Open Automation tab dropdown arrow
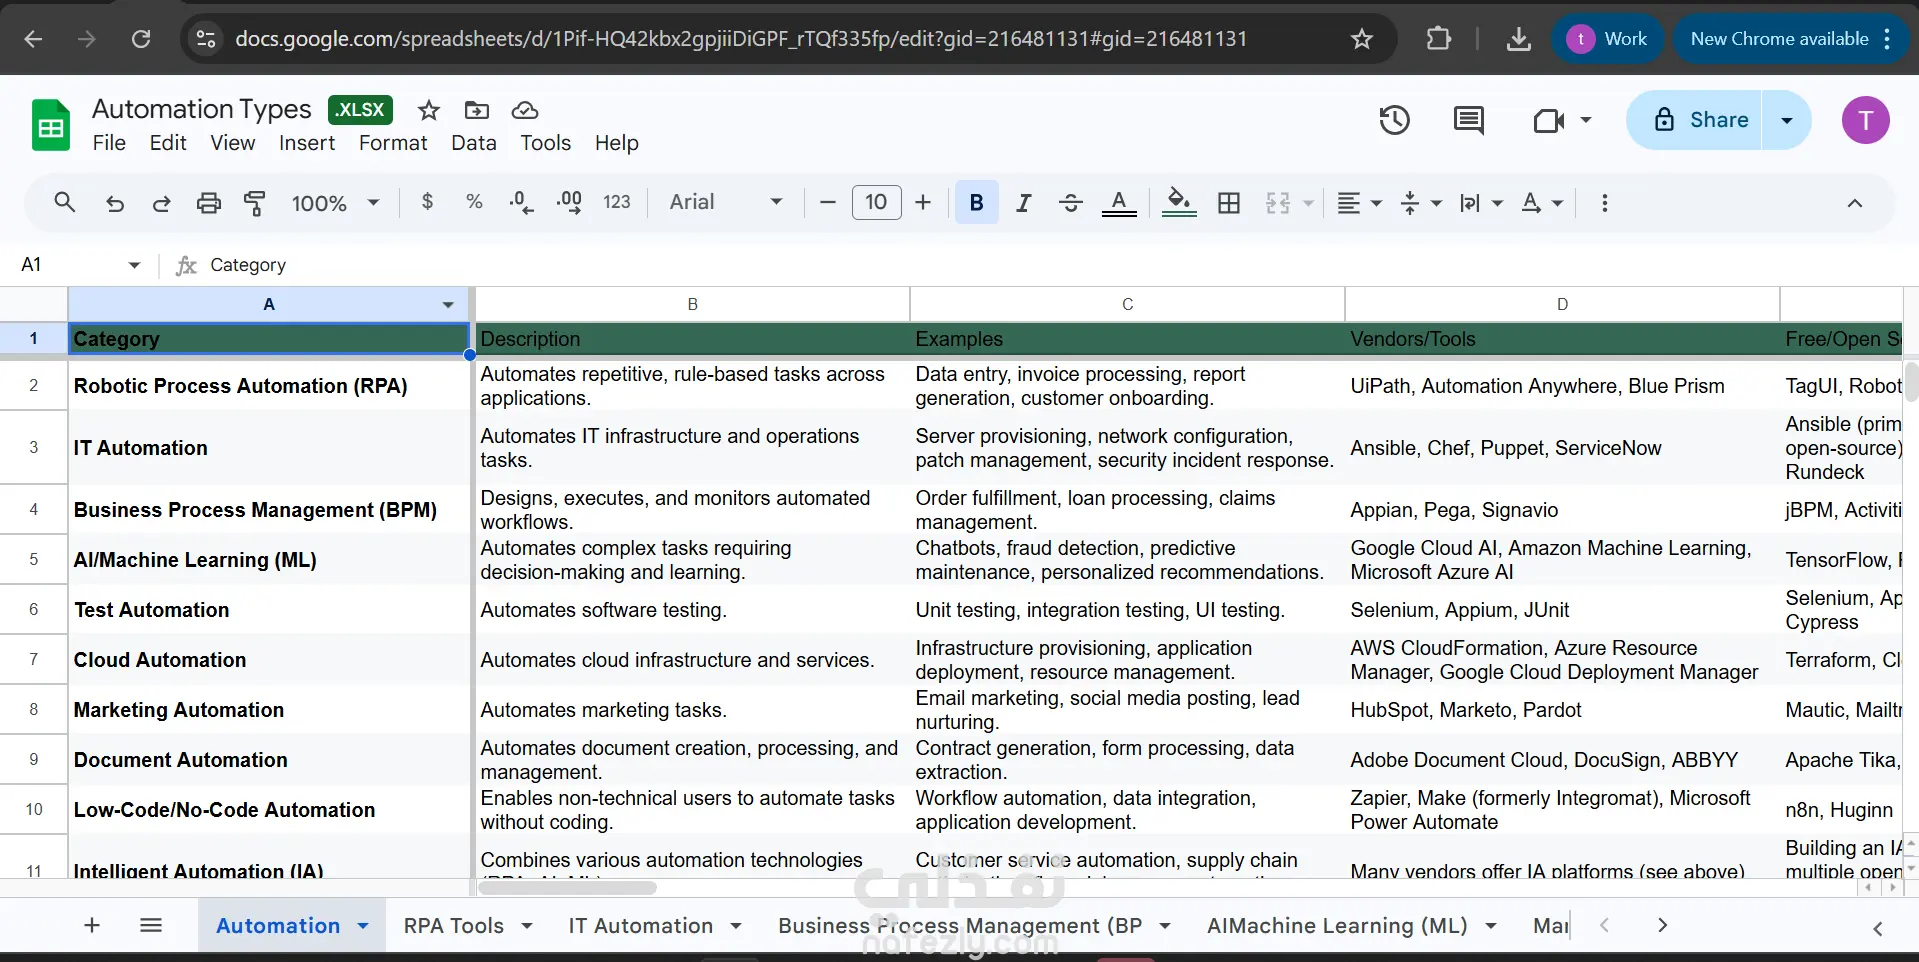The height and width of the screenshot is (962, 1919). coord(363,926)
